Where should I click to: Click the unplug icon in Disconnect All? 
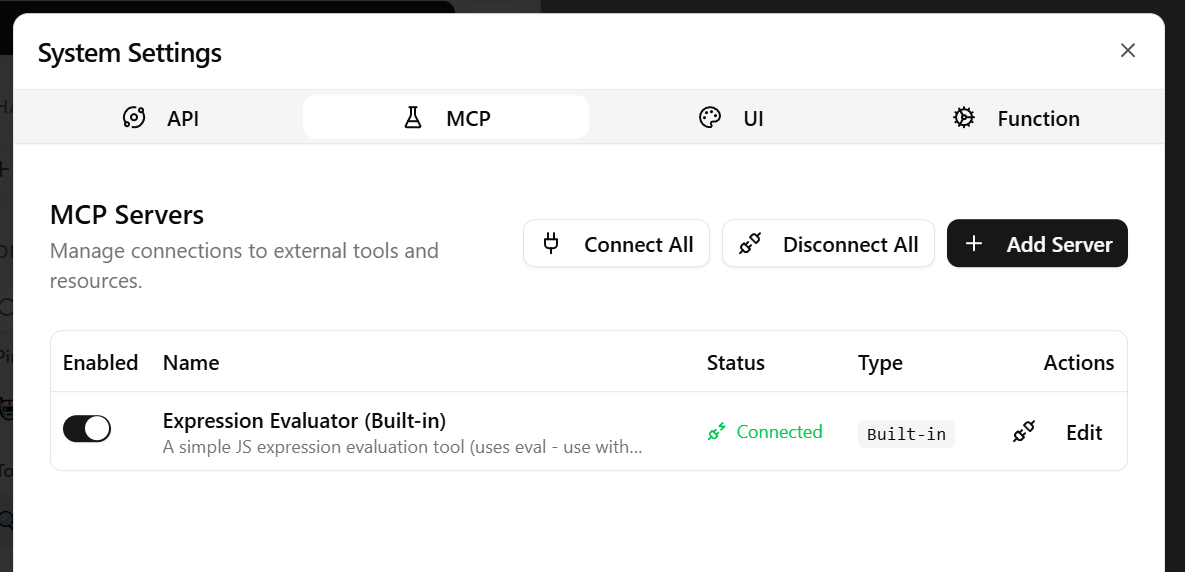click(x=750, y=243)
